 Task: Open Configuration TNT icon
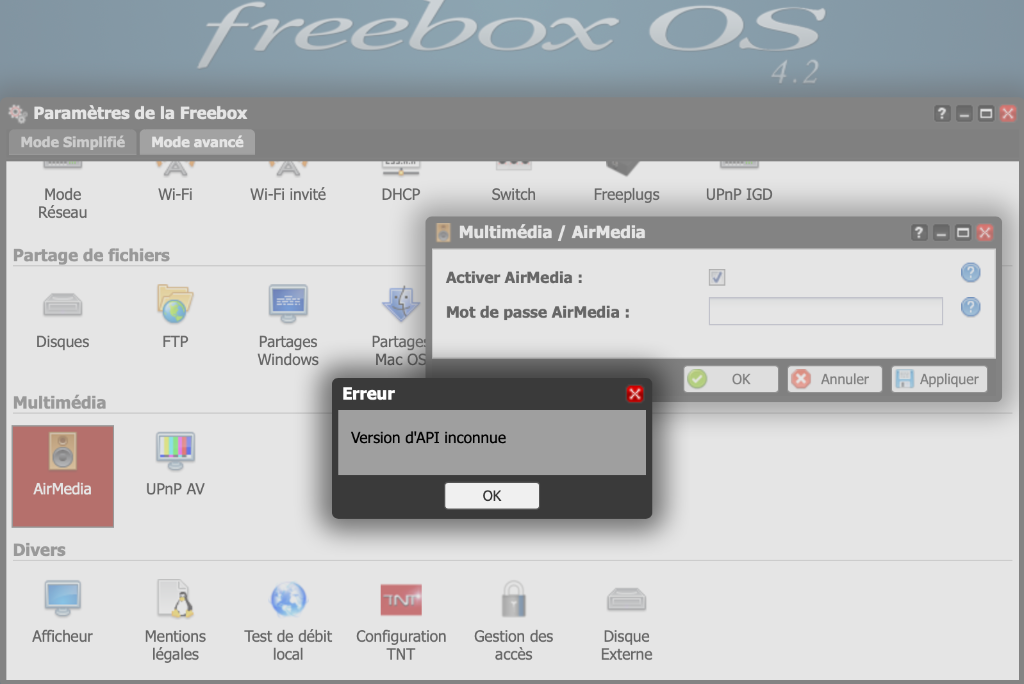point(401,621)
